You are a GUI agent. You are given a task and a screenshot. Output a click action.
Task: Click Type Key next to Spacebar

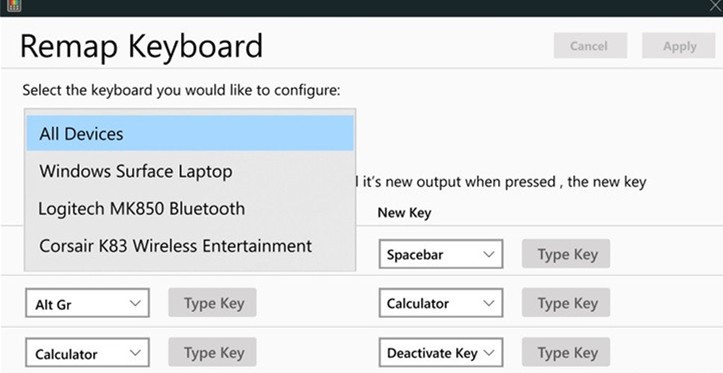pyautogui.click(x=566, y=254)
